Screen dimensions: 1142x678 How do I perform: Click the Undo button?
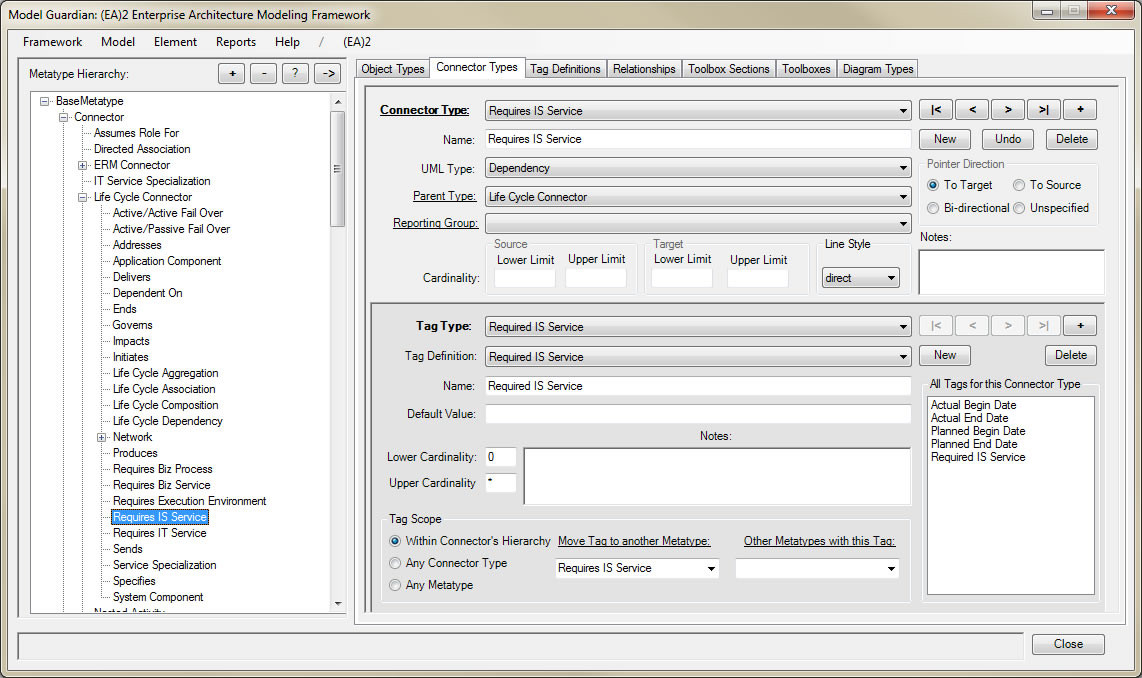click(1008, 139)
